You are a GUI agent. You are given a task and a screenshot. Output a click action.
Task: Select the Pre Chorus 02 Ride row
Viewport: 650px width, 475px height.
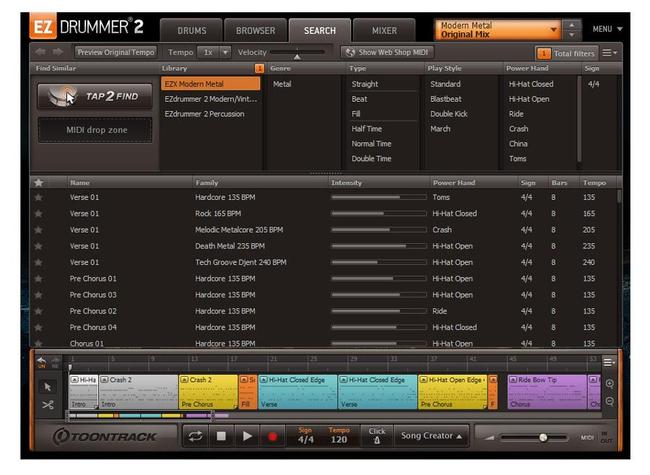(x=323, y=311)
